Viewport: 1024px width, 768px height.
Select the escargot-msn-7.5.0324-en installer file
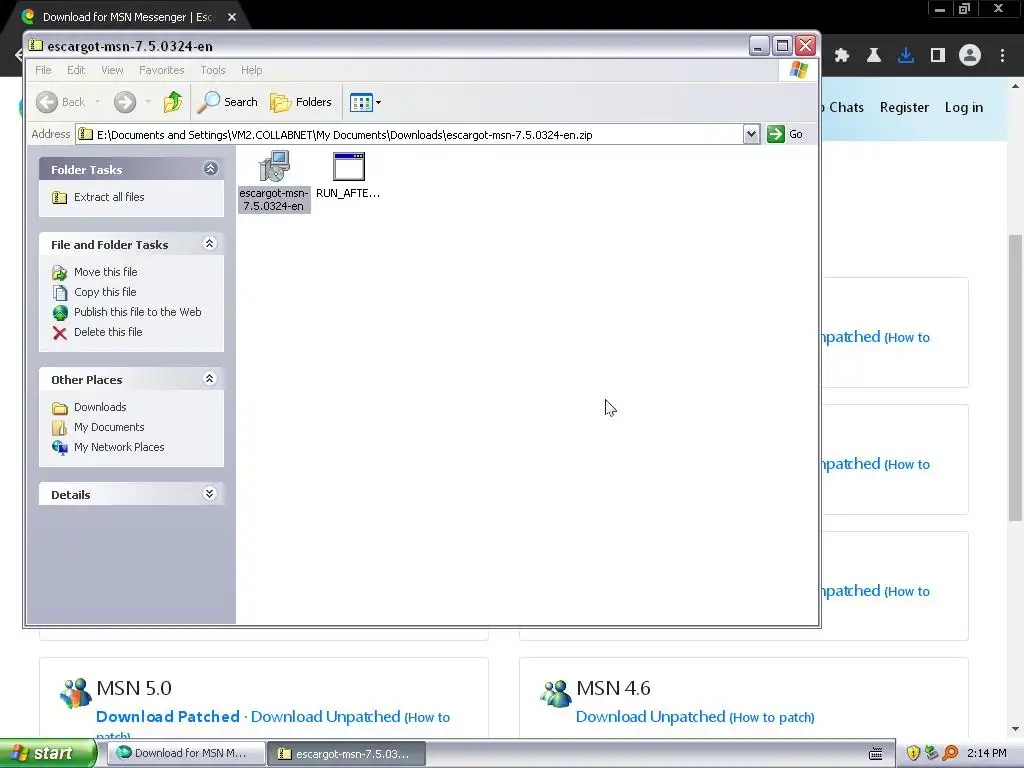click(x=274, y=181)
